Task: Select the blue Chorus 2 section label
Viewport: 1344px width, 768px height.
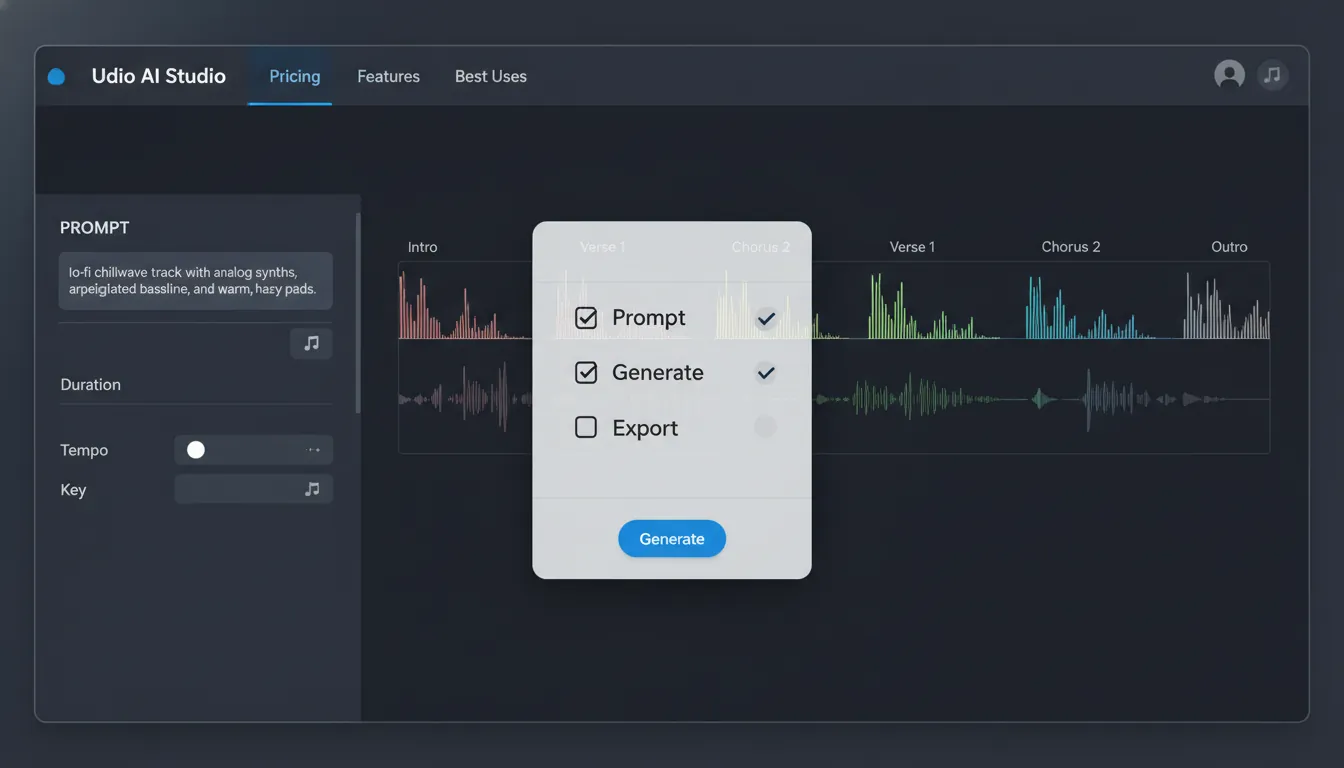Action: tap(1070, 247)
